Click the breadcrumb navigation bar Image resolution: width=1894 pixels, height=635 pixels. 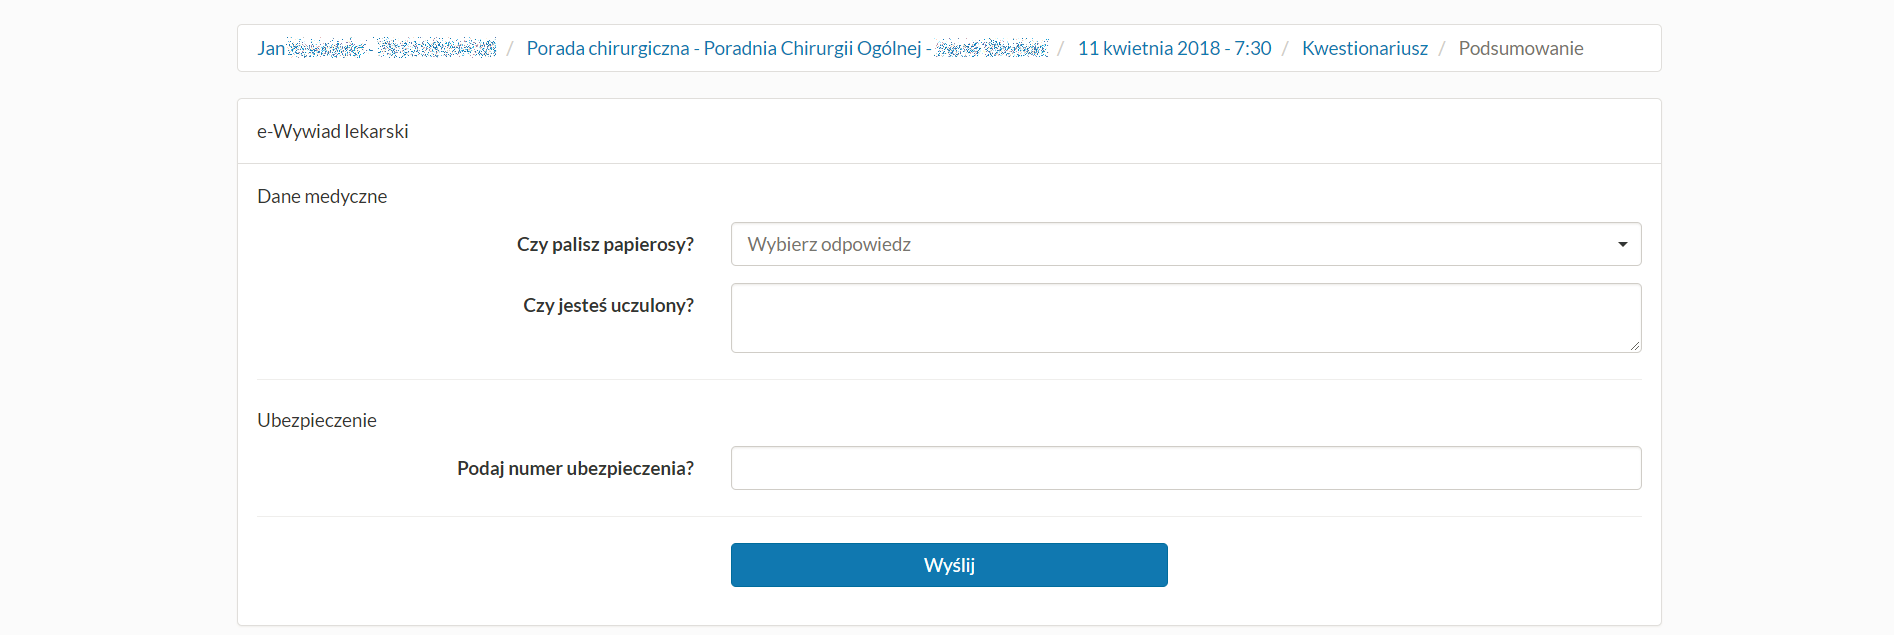tap(948, 47)
